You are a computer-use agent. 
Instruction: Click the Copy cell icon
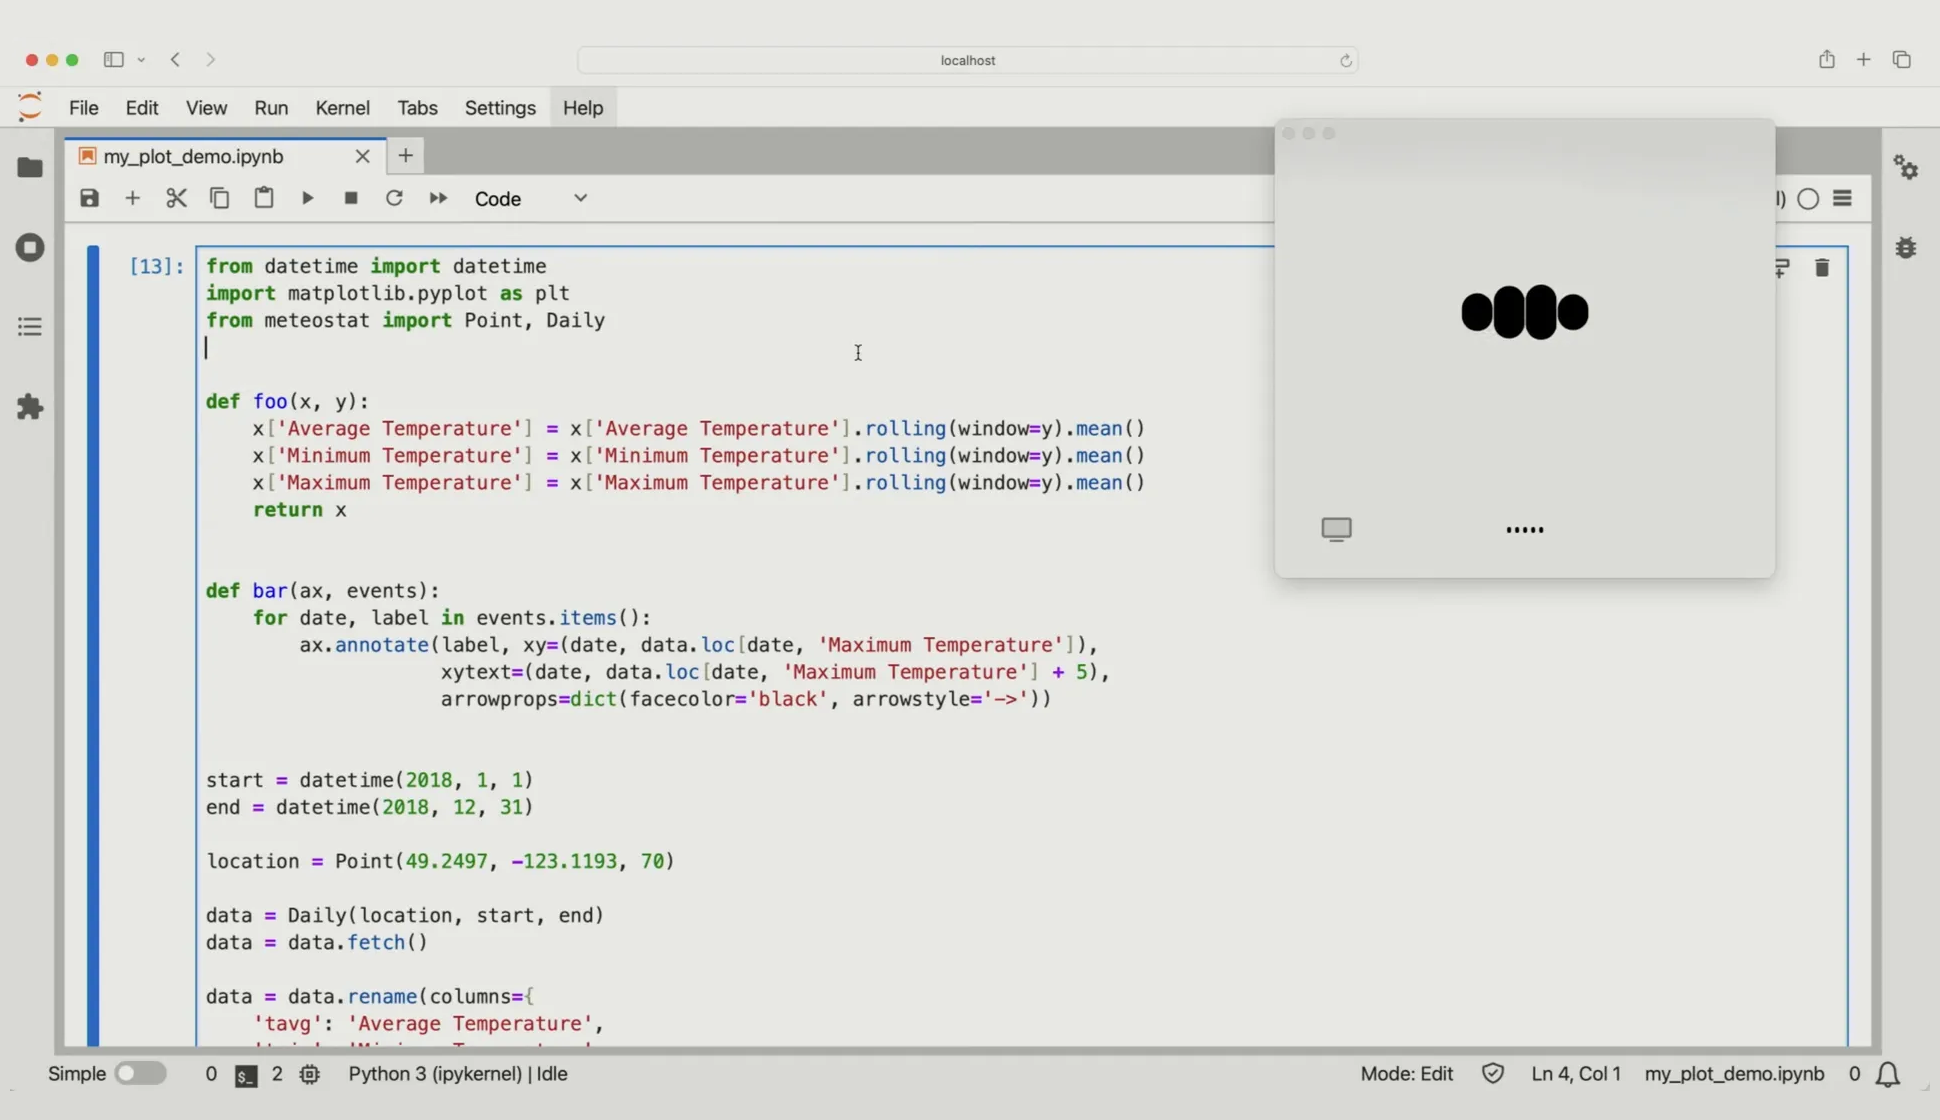(x=219, y=197)
